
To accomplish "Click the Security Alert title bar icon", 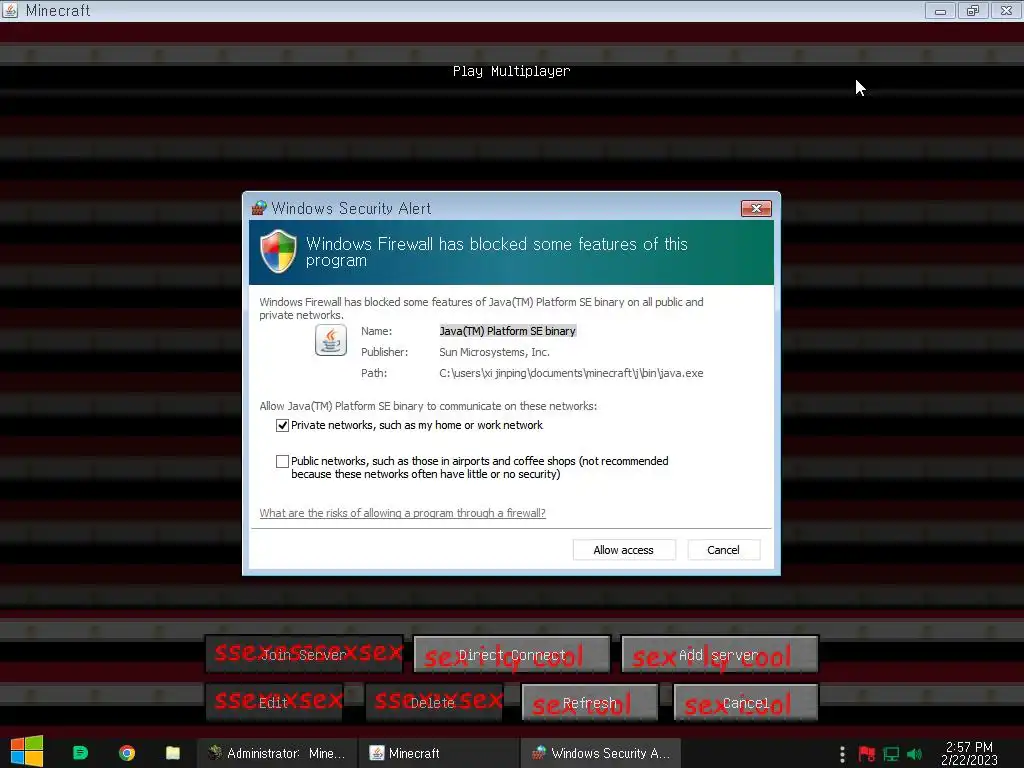I will tap(259, 208).
